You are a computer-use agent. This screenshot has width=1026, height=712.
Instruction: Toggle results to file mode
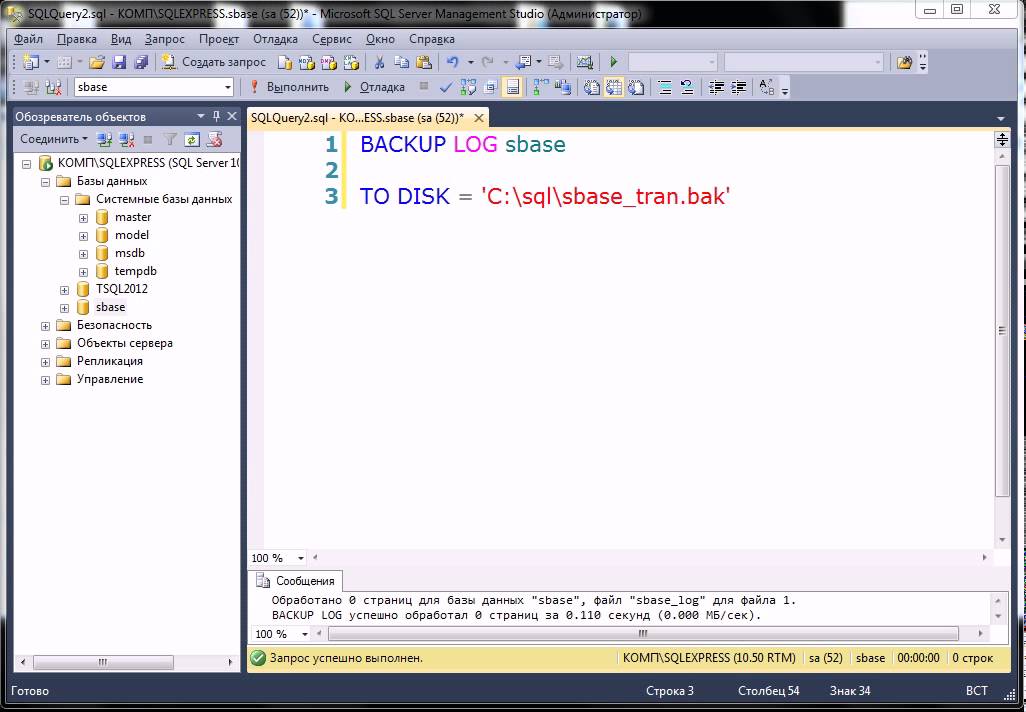(636, 87)
